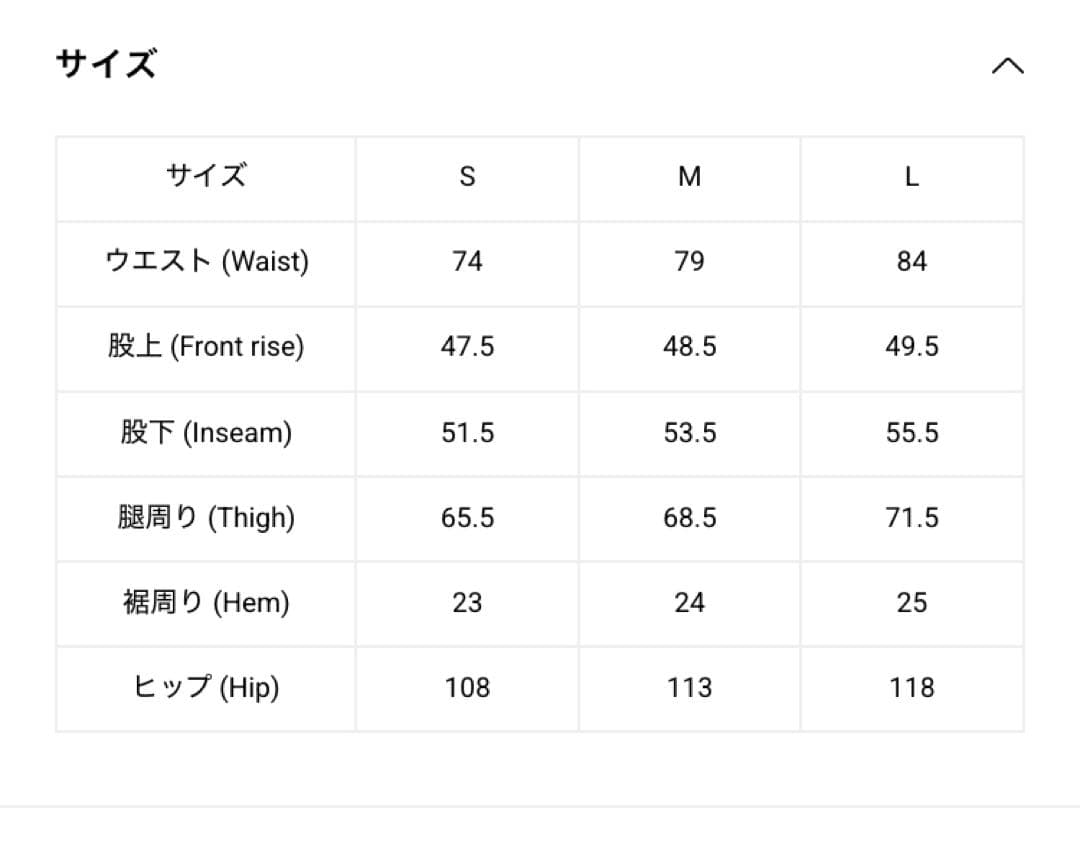Image resolution: width=1080 pixels, height=846 pixels.
Task: Click the waist value 84 for size L
Action: pyautogui.click(x=911, y=262)
